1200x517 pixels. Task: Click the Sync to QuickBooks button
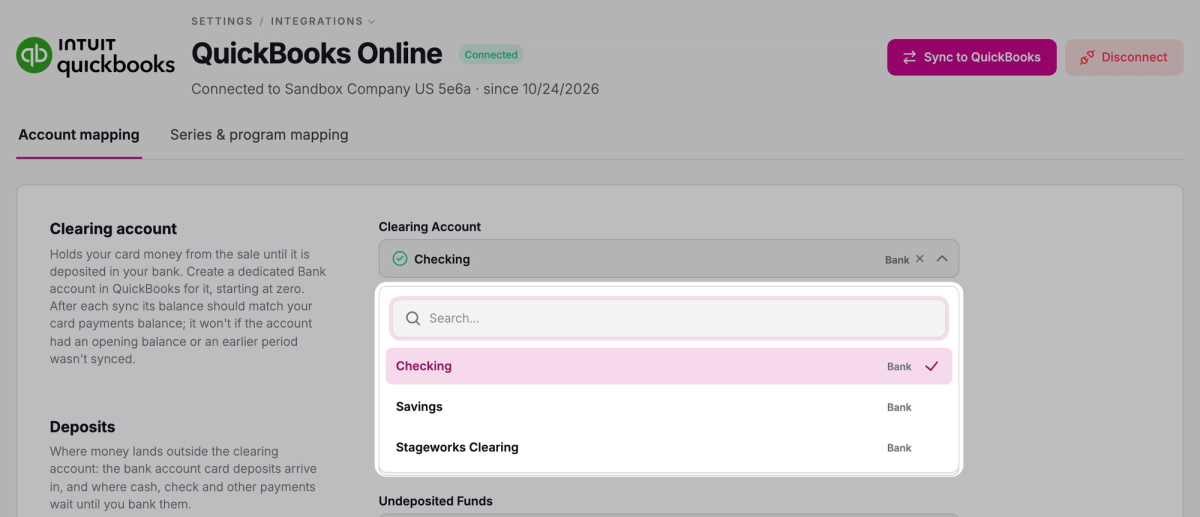972,57
